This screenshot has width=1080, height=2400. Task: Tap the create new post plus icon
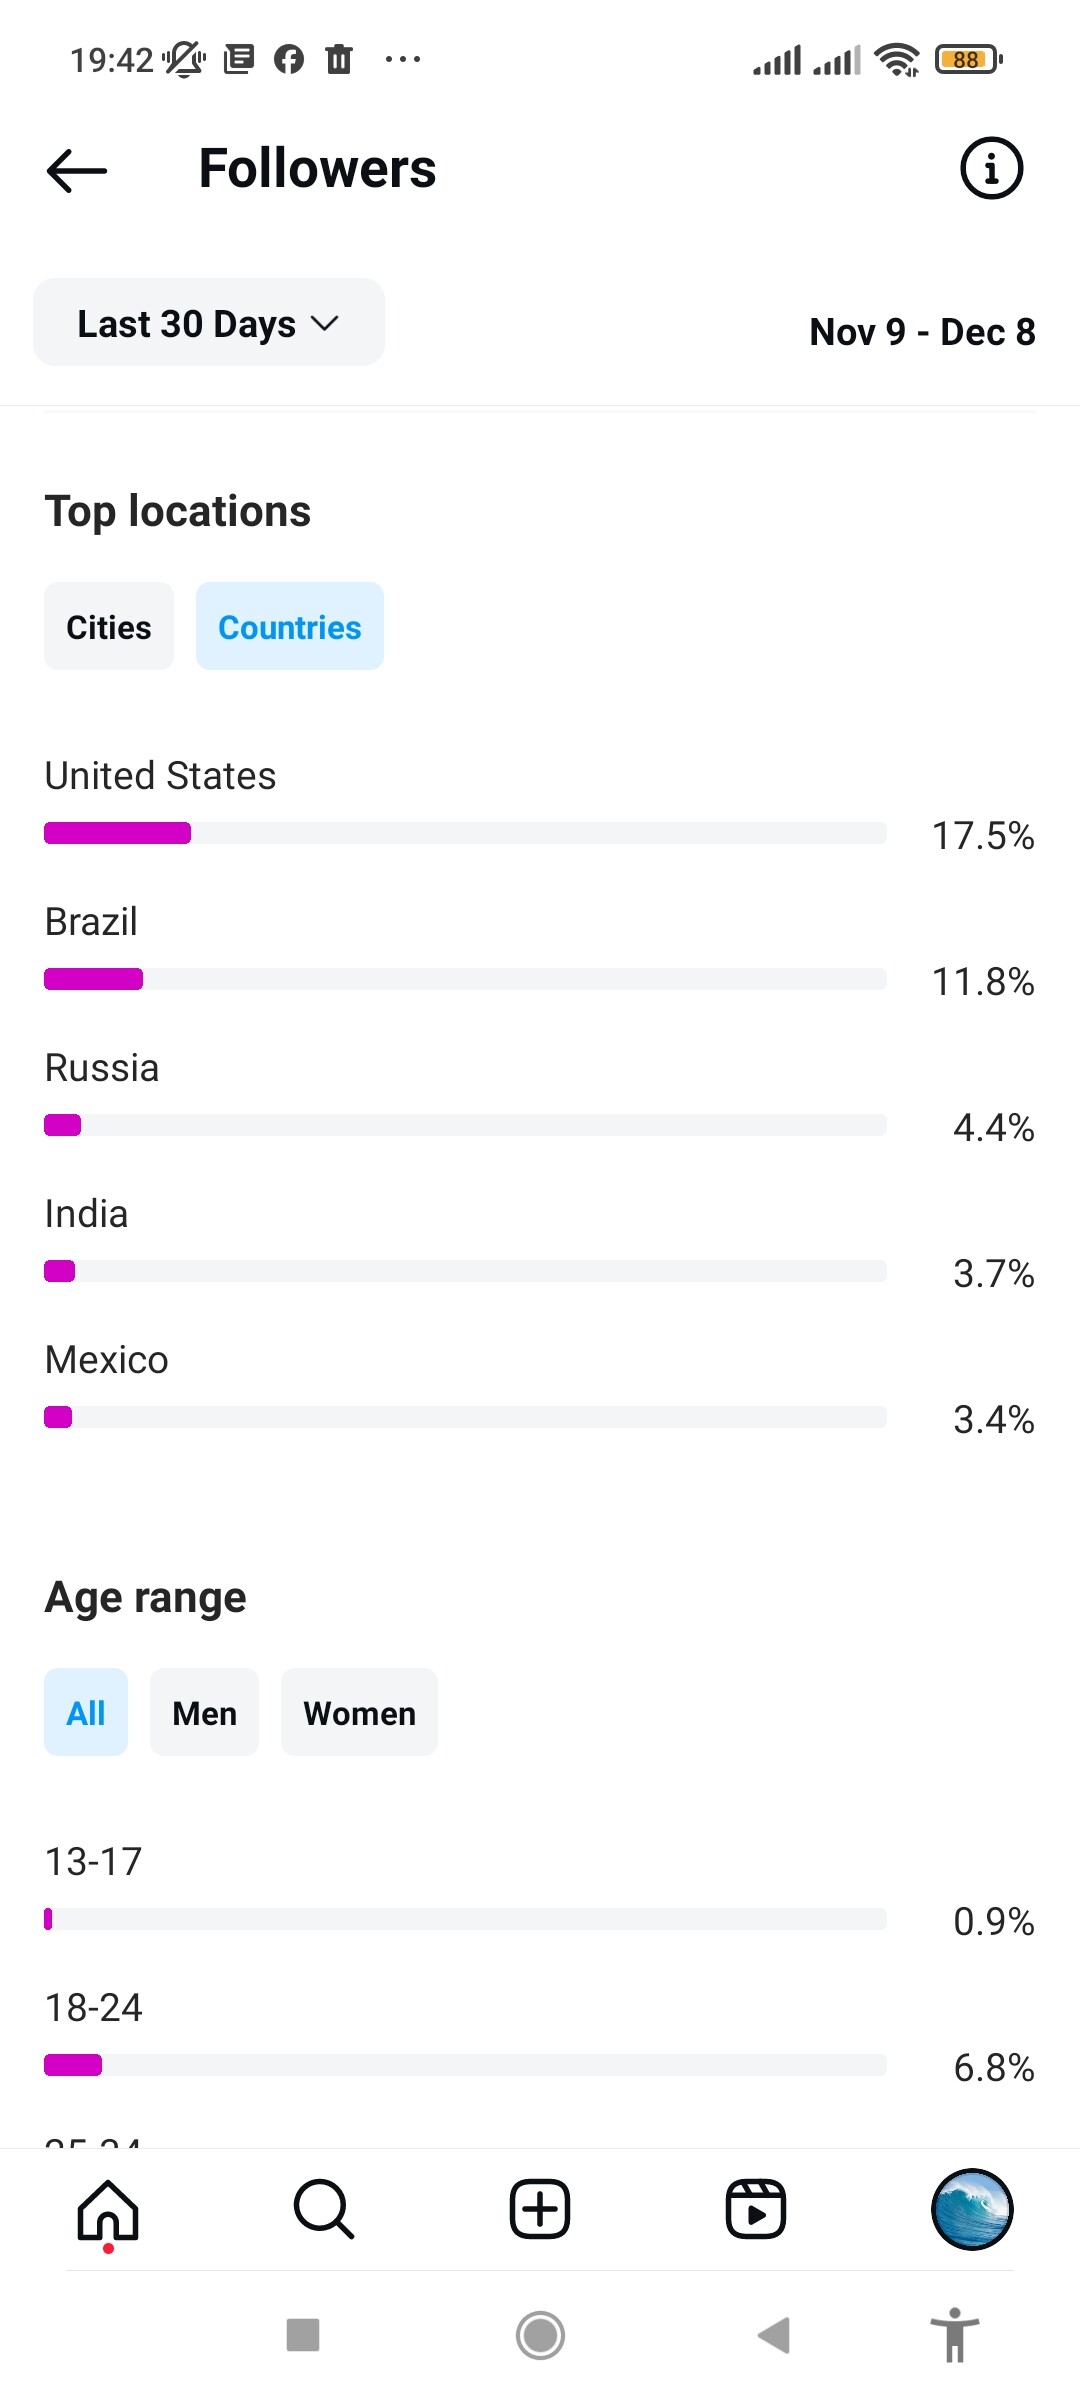540,2209
